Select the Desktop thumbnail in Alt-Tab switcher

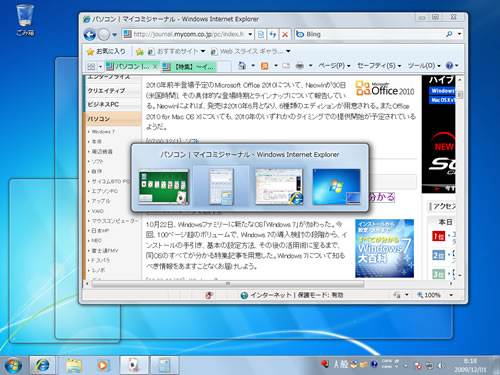[336, 187]
